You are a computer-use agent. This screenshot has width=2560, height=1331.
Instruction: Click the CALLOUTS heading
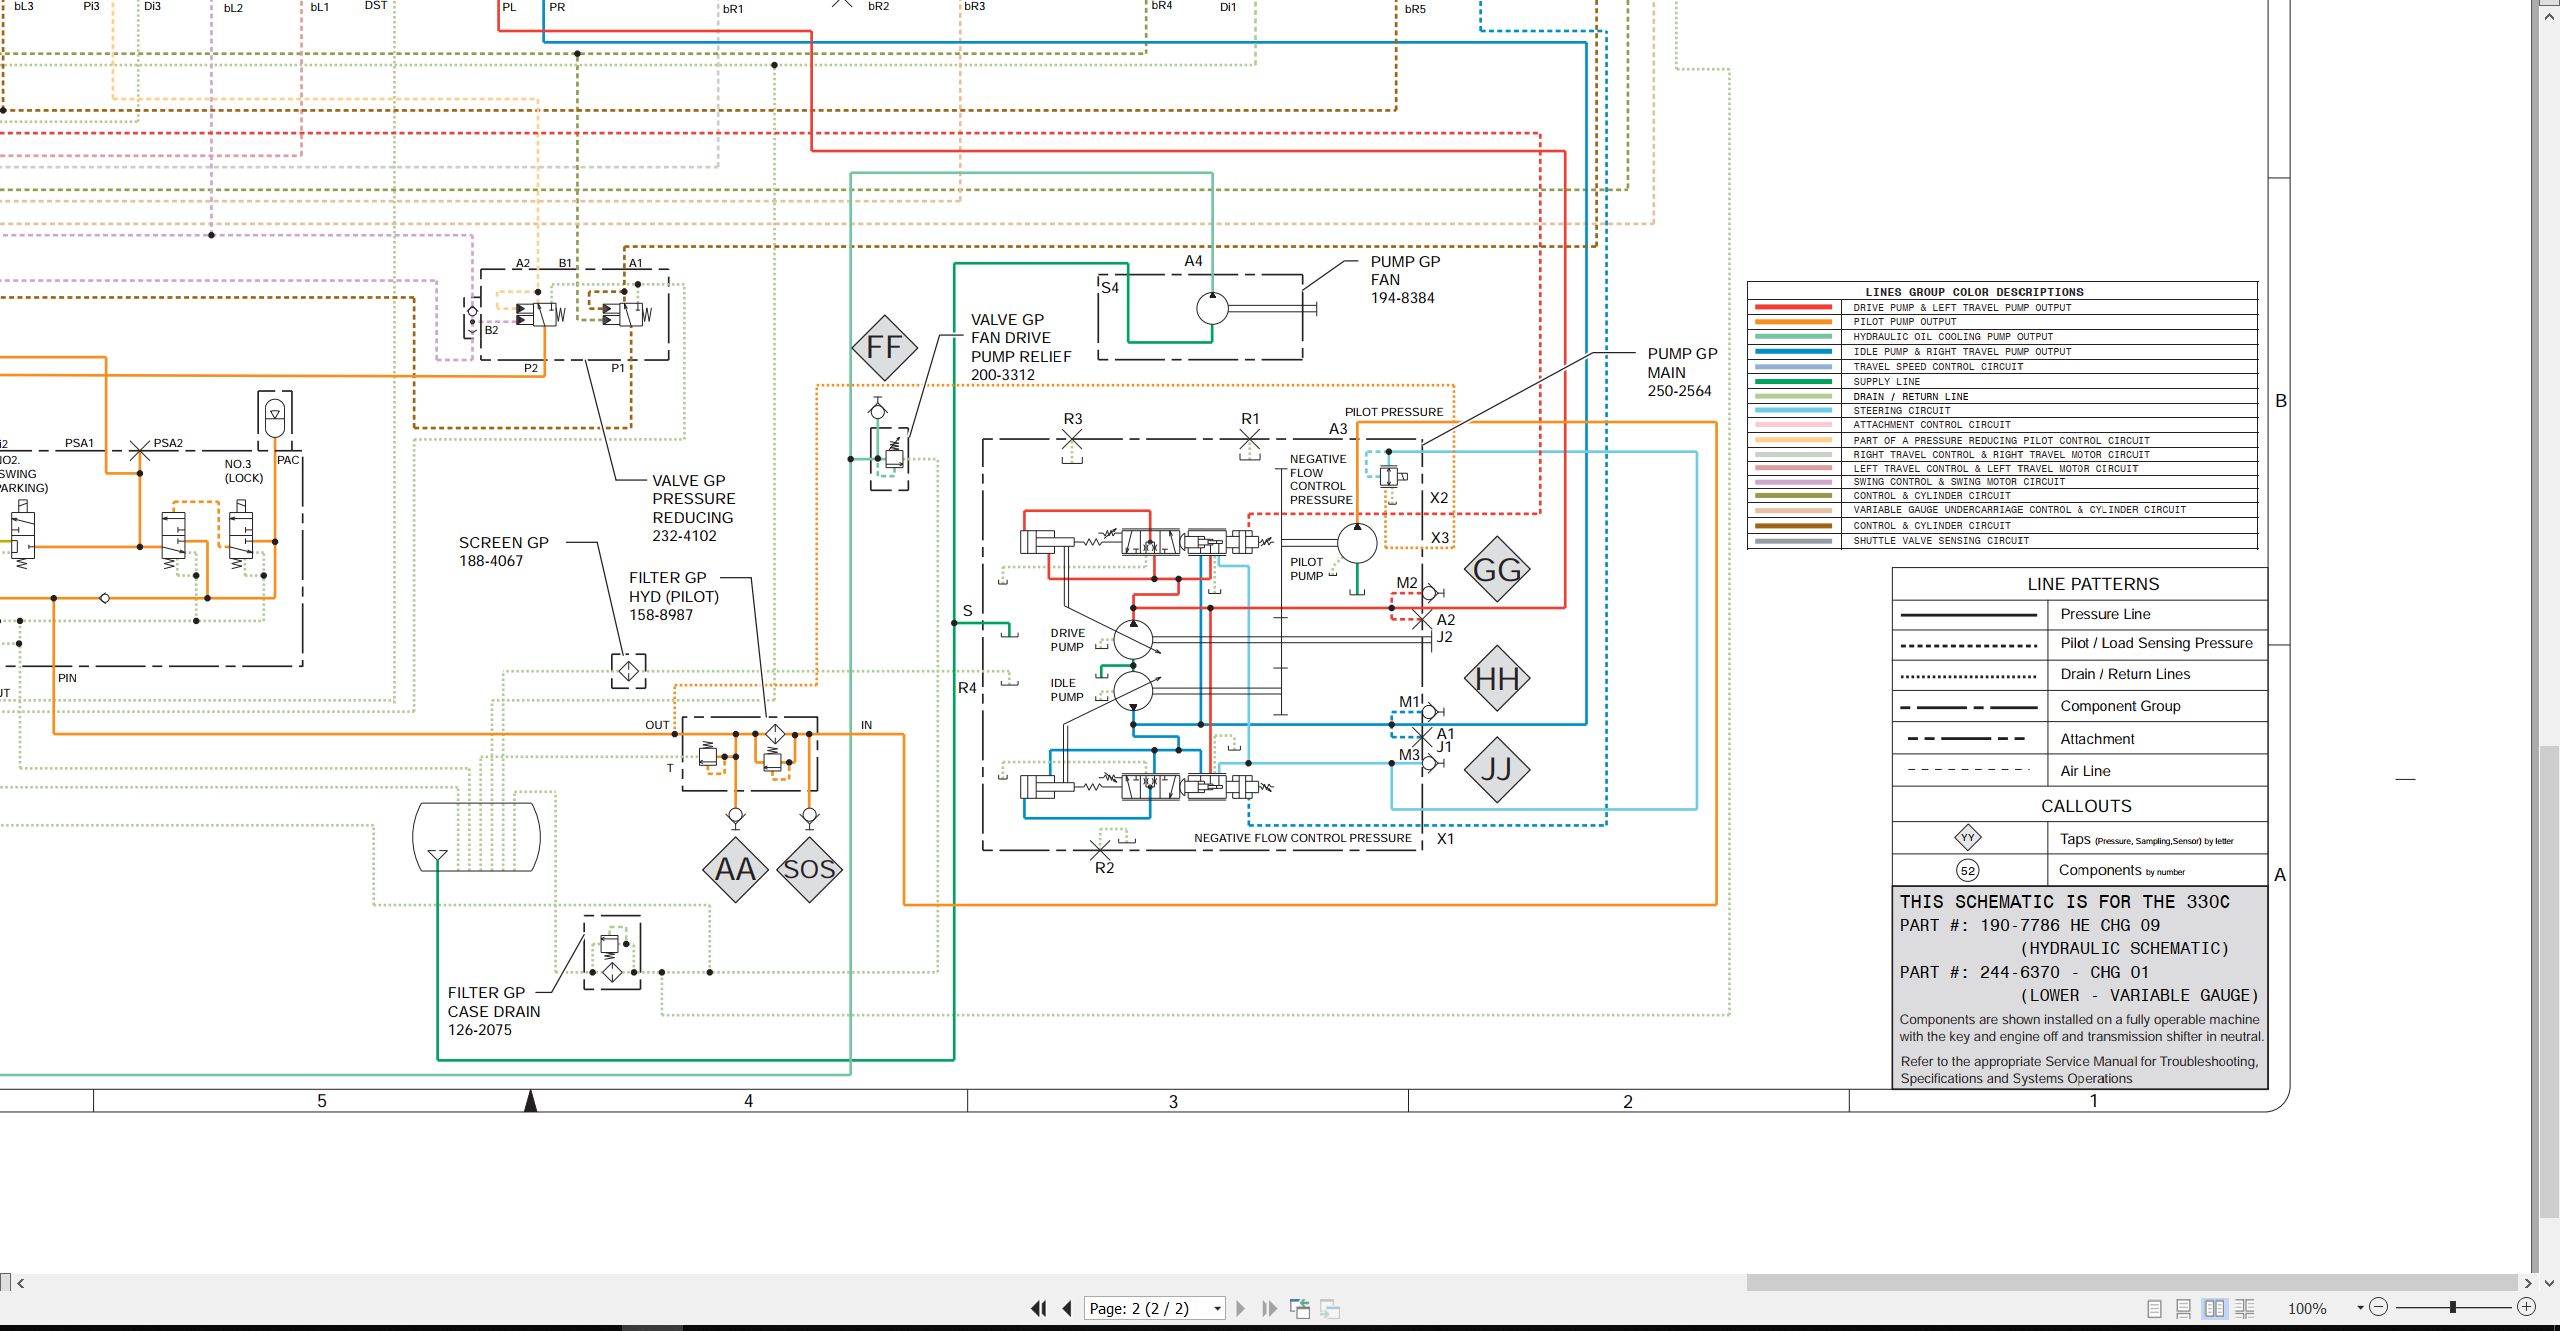coord(2086,806)
